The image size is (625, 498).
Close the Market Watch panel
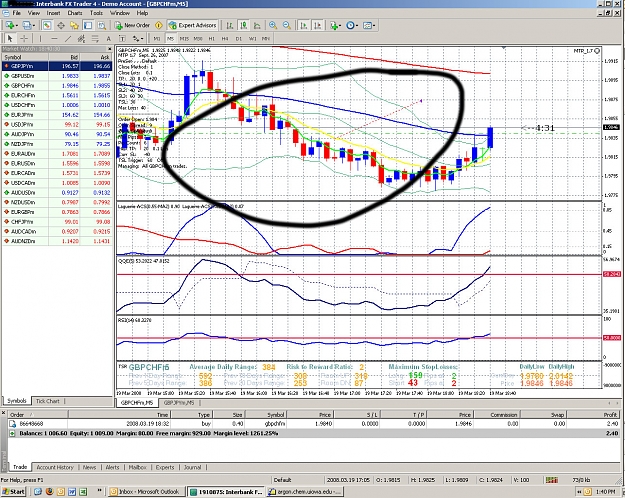[110, 49]
